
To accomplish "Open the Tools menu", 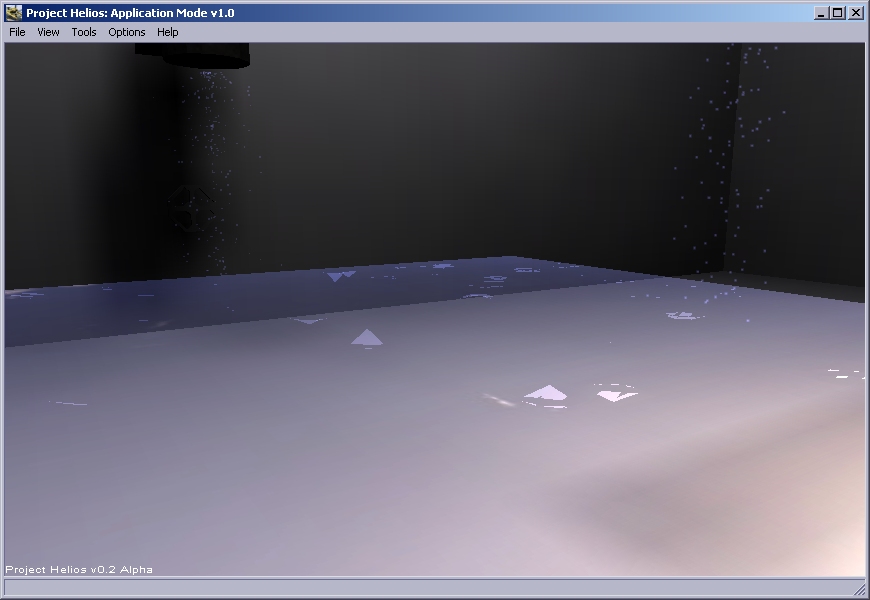I will (x=84, y=32).
